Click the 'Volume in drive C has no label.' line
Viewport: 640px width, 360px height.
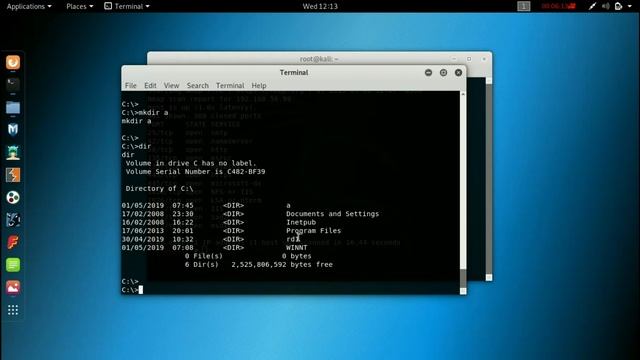(x=191, y=163)
